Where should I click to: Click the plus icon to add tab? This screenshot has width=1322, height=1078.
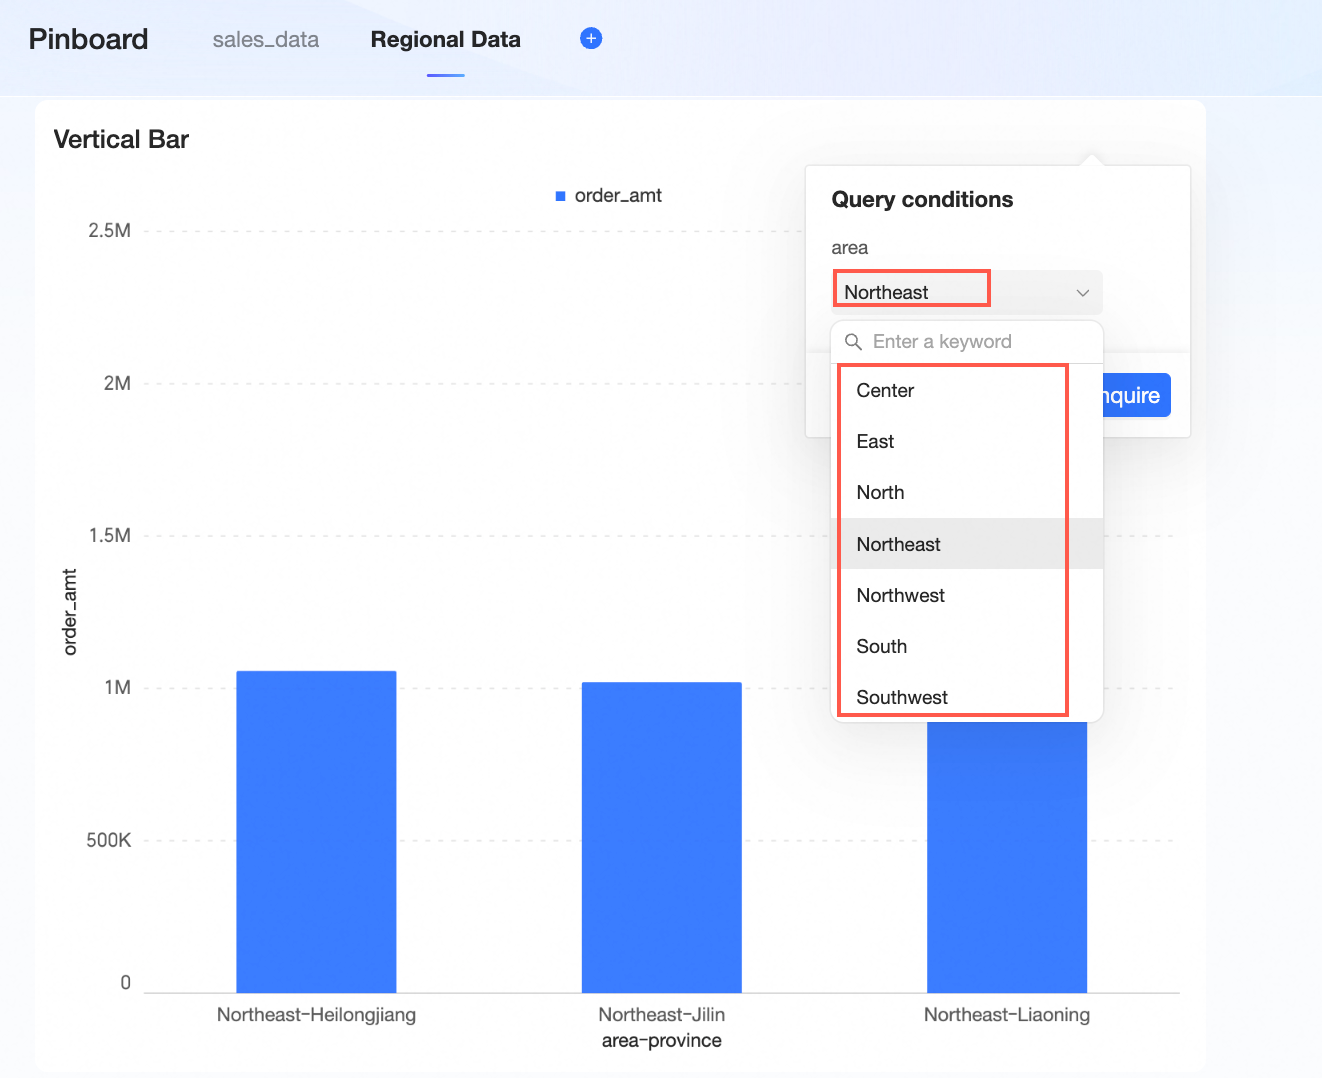pos(591,39)
